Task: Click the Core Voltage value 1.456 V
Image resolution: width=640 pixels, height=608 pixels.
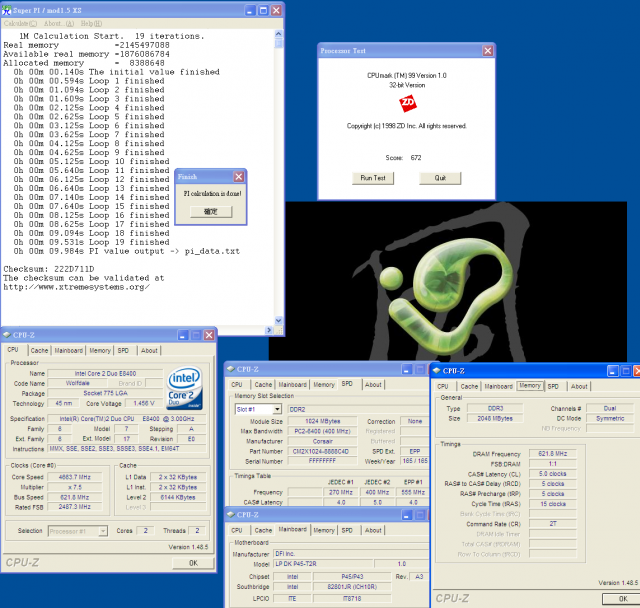Action: coord(144,403)
